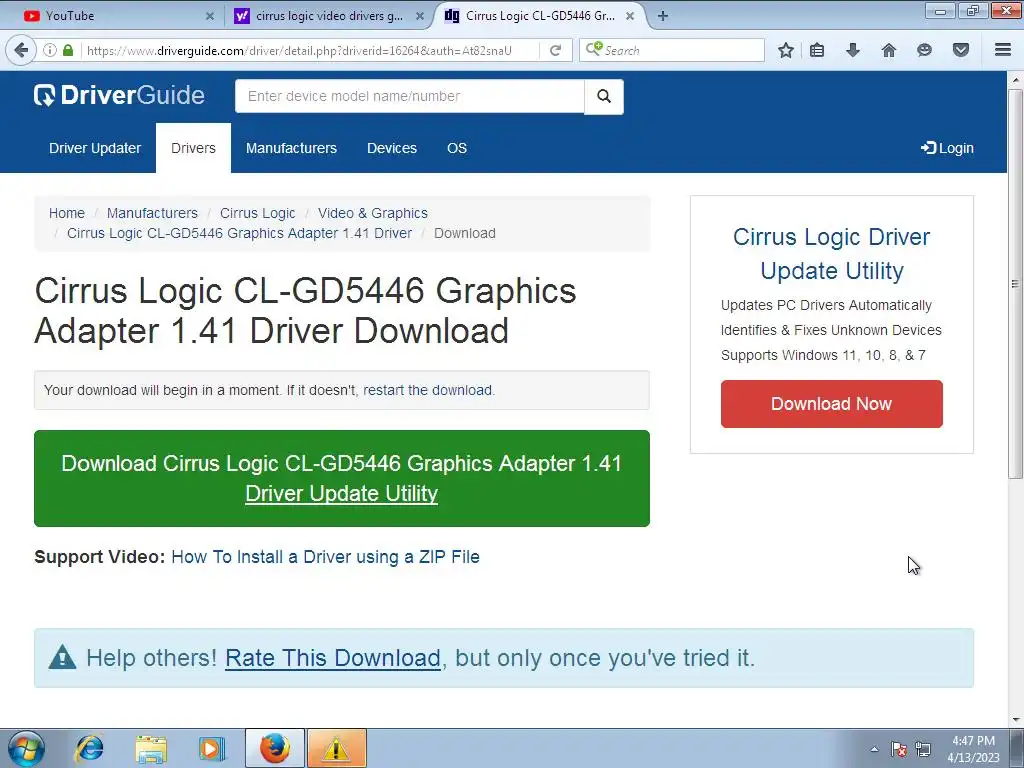The width and height of the screenshot is (1024, 768).
Task: Bookmark this page with the star icon
Action: (786, 50)
